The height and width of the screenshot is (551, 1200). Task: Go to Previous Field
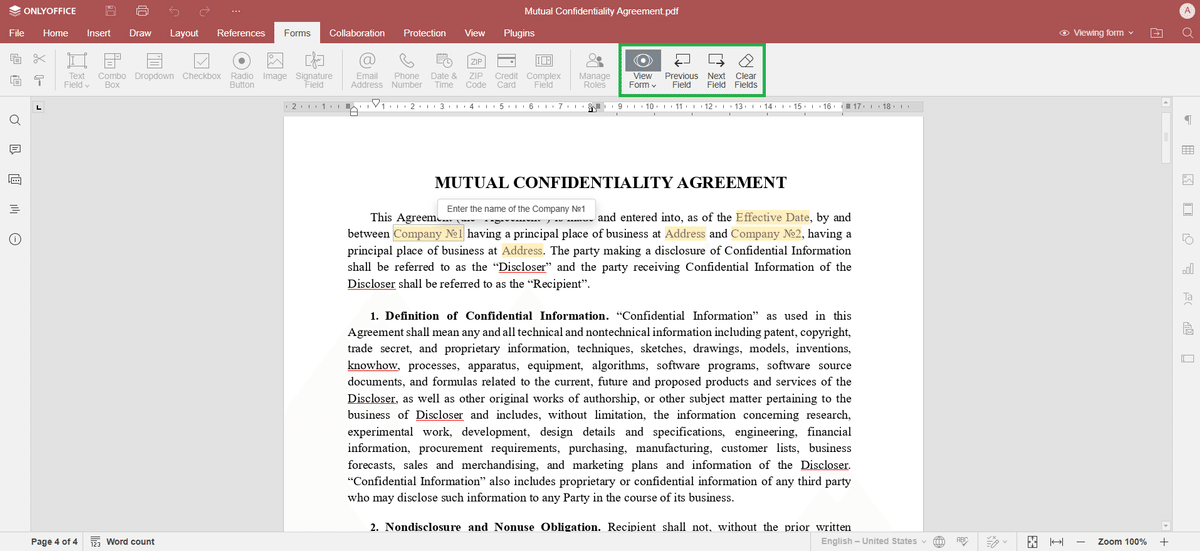[x=682, y=70]
